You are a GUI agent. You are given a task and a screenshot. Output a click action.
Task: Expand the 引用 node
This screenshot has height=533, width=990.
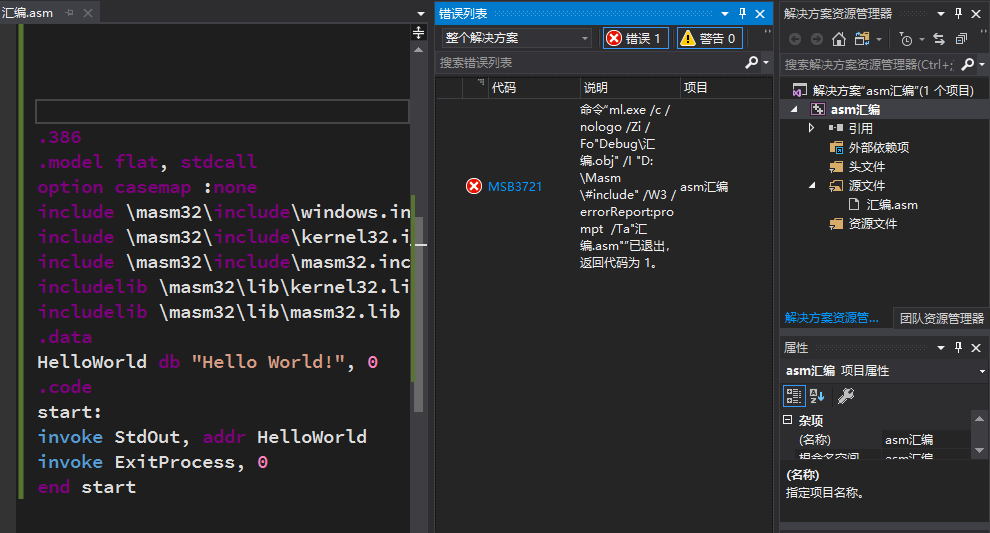click(812, 128)
